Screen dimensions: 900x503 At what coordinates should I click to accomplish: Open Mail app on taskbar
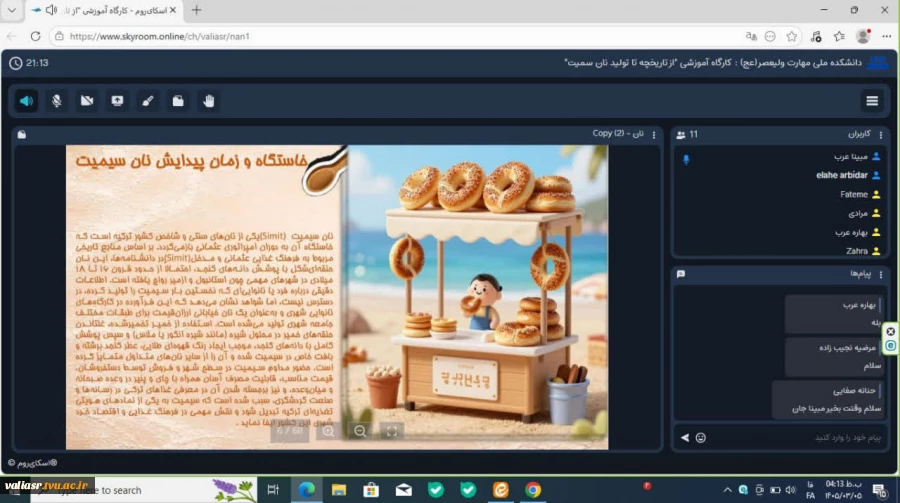click(x=404, y=490)
